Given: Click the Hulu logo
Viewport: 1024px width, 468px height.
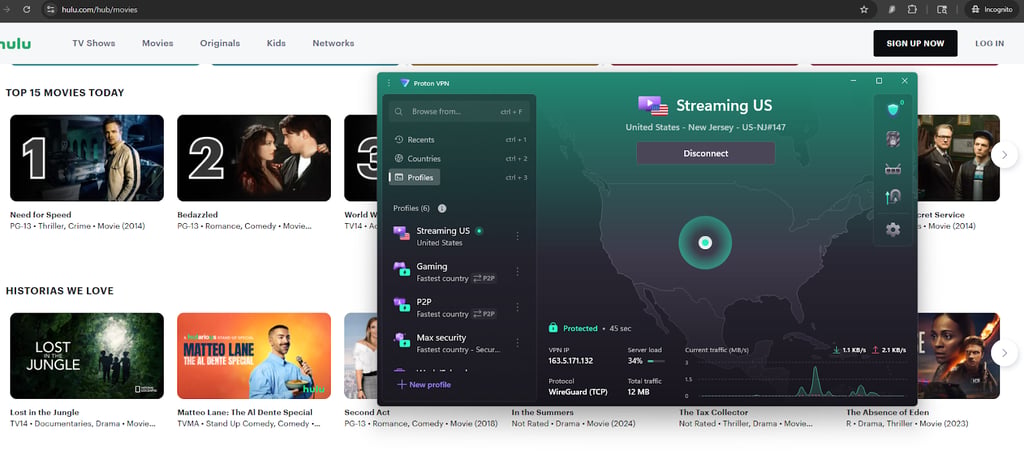Looking at the screenshot, I should 15,44.
